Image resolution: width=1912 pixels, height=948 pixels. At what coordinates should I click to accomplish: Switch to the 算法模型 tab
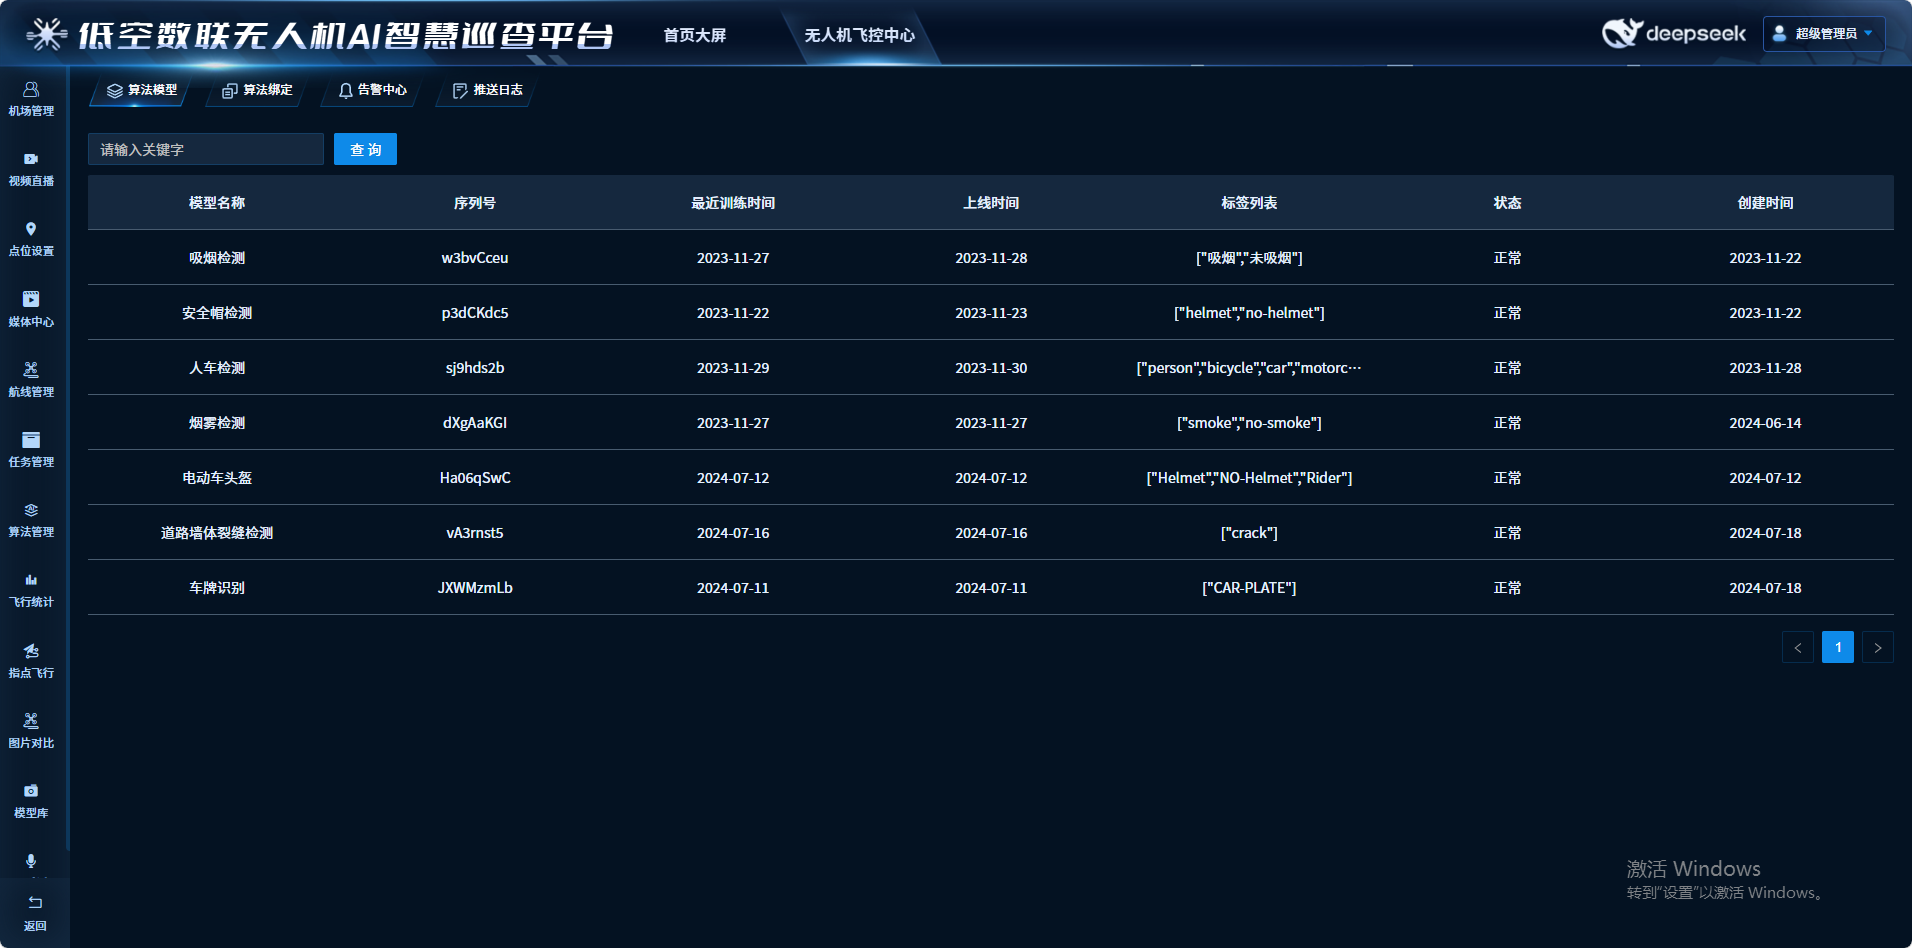142,90
